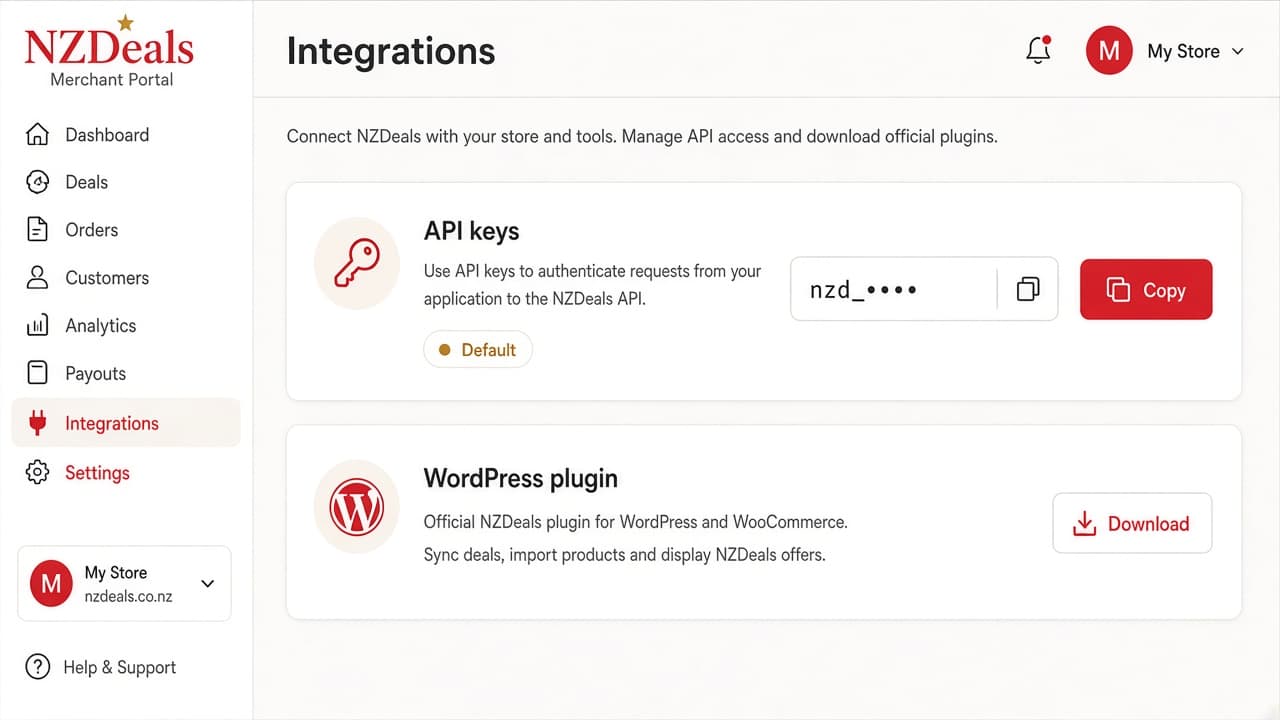Screen dimensions: 1280x720
Task: Click the Deals sidebar icon
Action: point(37,182)
